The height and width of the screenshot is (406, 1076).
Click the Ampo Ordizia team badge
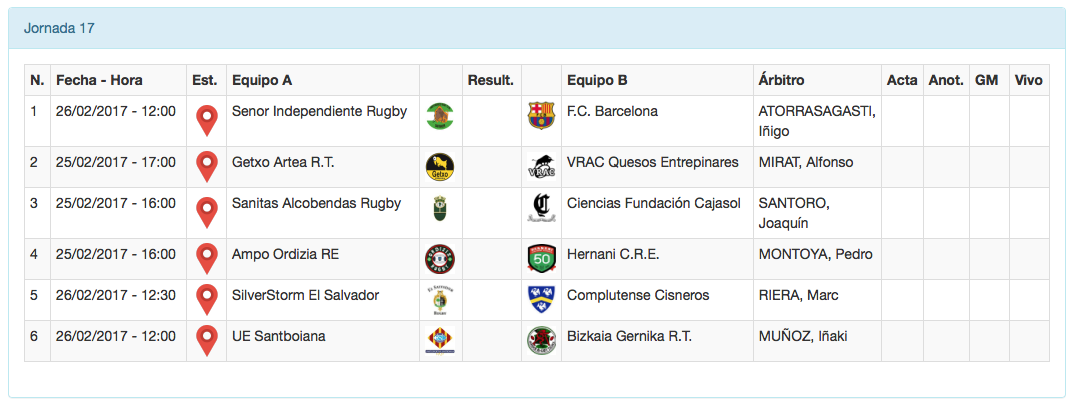coord(439,259)
